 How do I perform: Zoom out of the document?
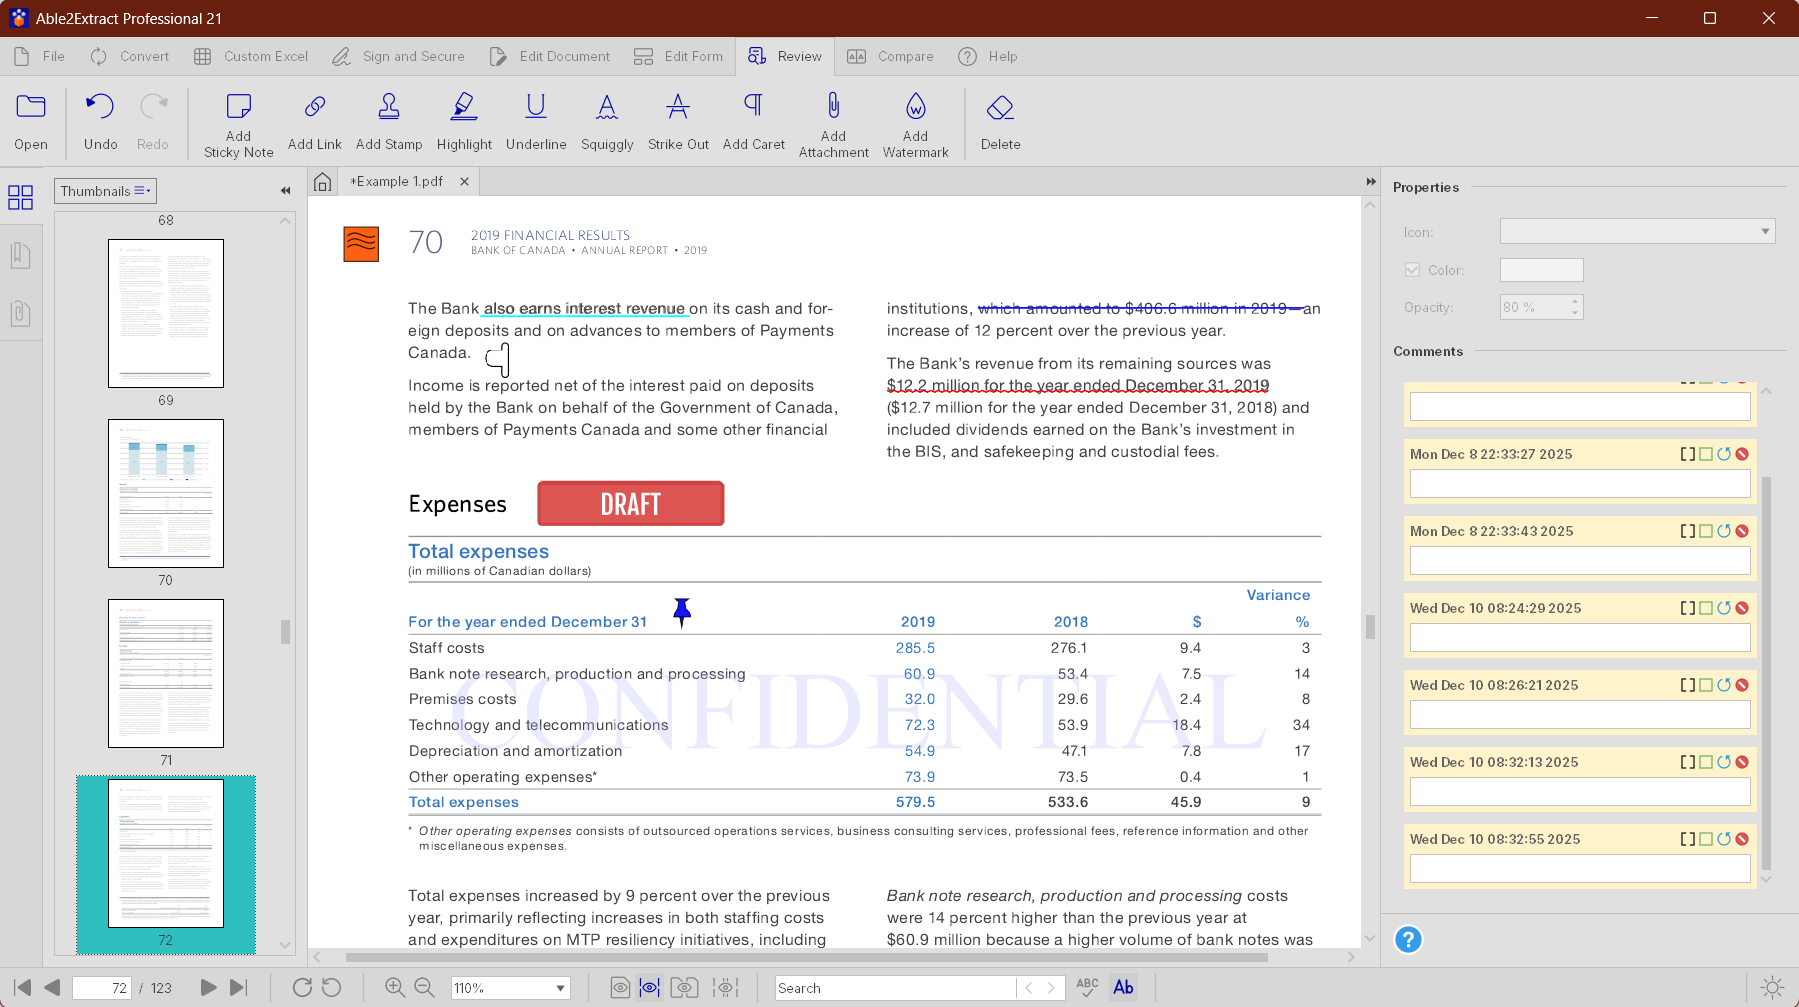click(424, 988)
